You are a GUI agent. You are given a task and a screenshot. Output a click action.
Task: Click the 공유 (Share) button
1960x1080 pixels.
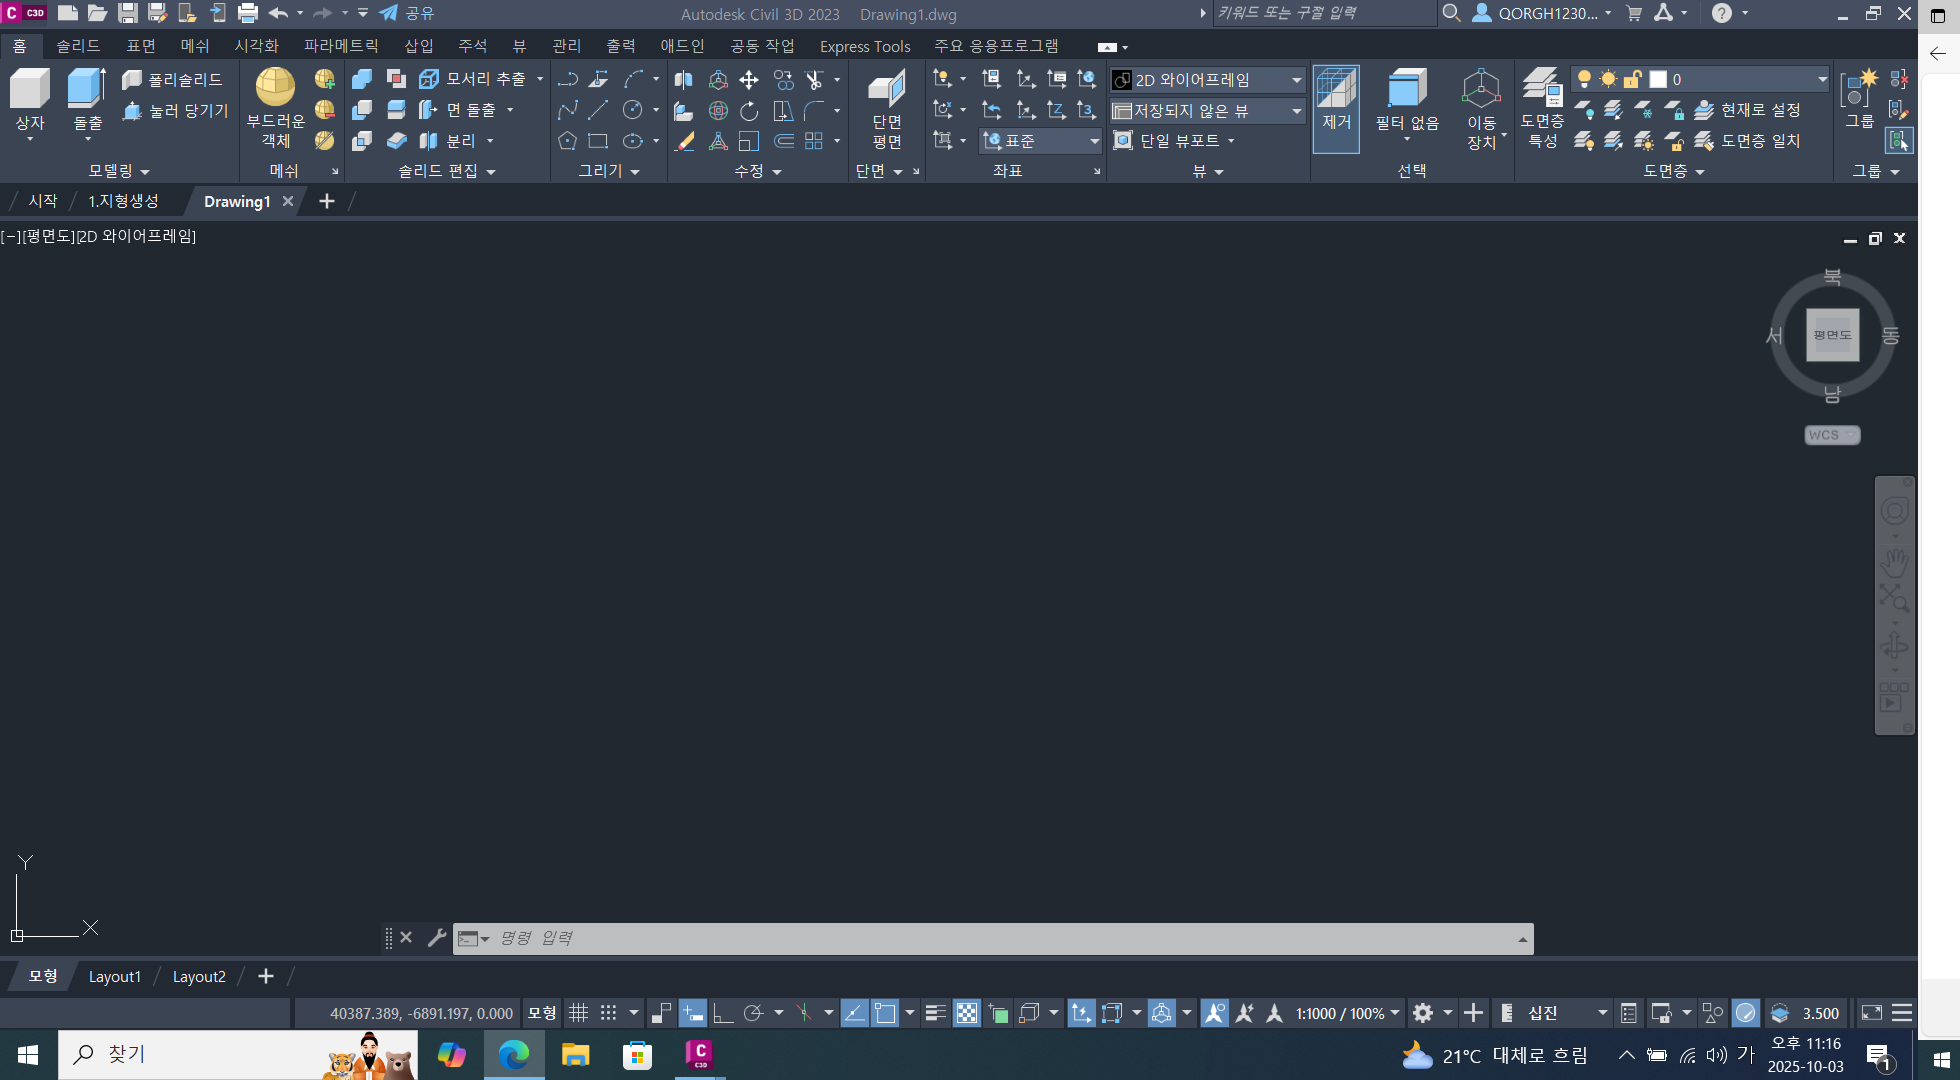[x=406, y=13]
